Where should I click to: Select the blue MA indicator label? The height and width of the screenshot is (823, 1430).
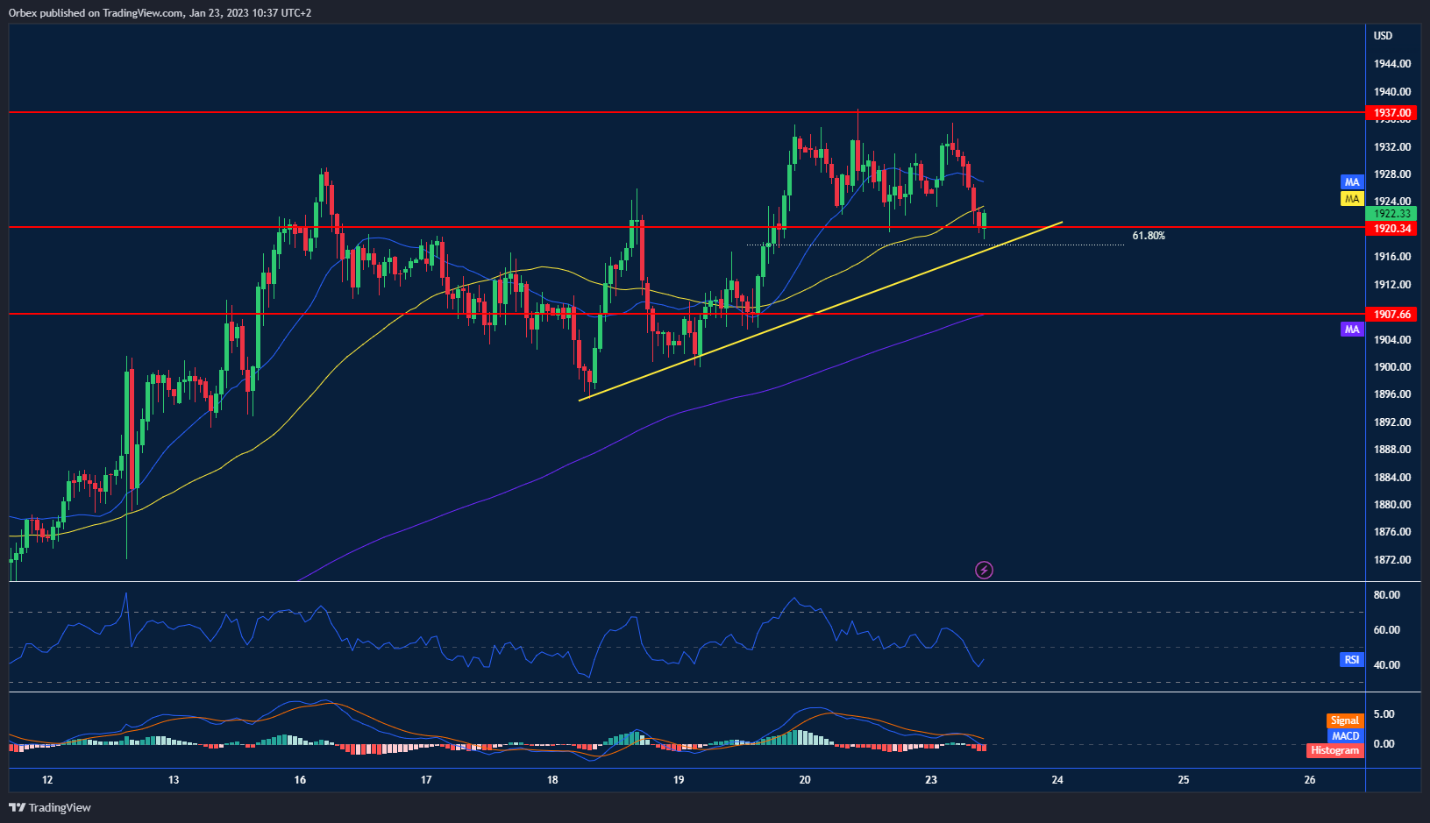coord(1352,182)
